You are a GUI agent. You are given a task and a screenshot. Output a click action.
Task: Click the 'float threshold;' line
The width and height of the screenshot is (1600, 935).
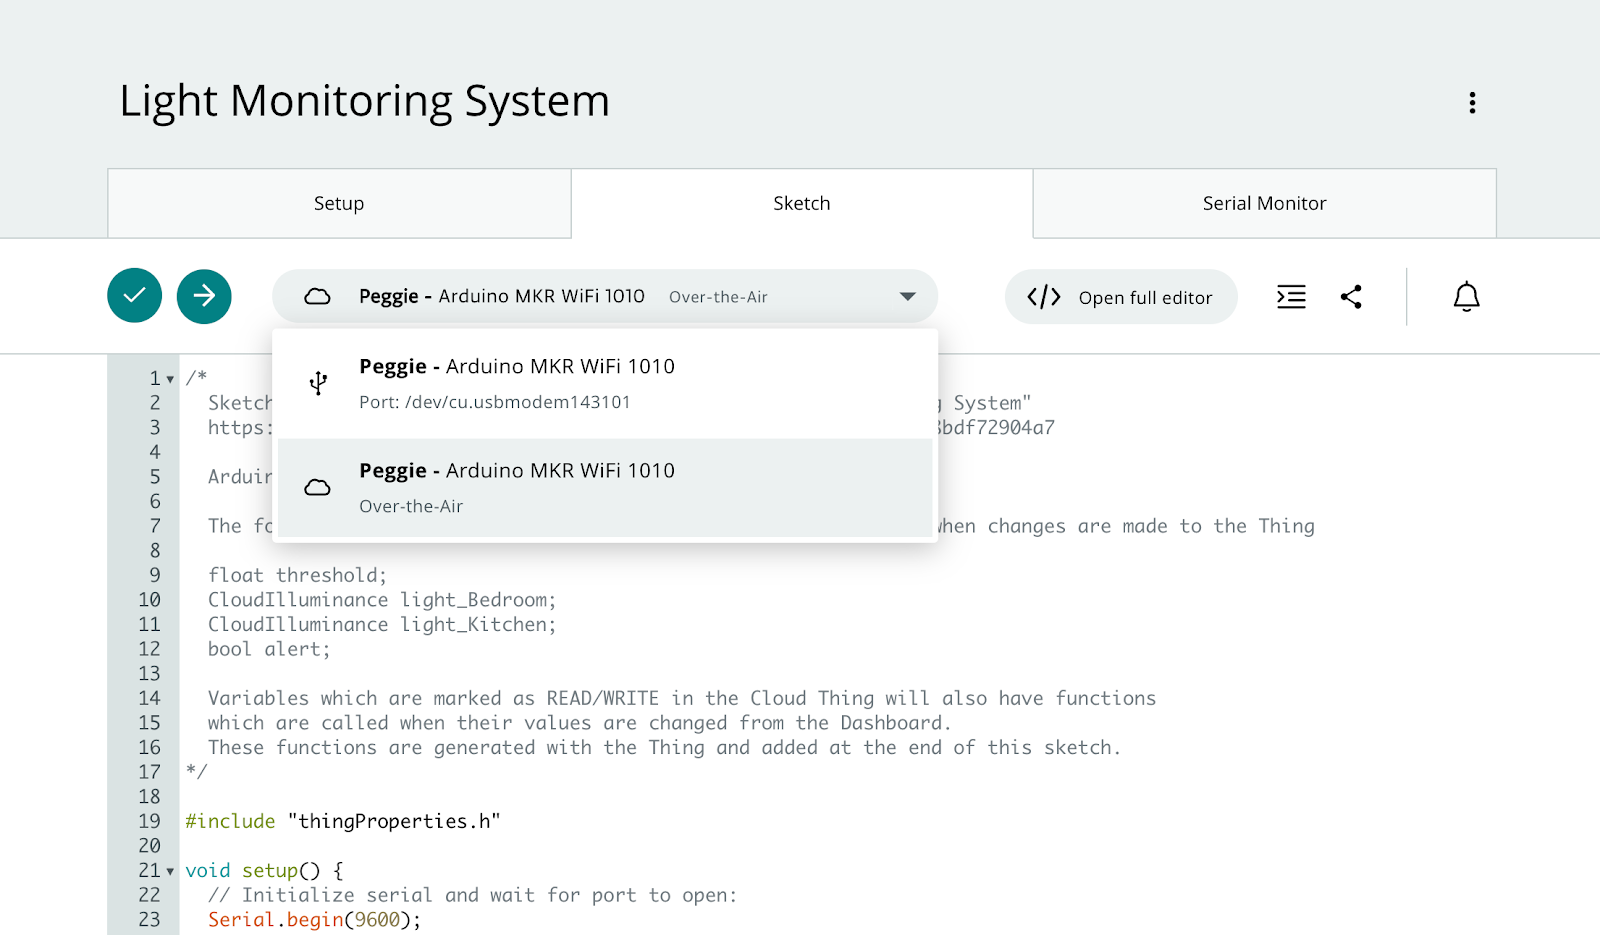297,575
